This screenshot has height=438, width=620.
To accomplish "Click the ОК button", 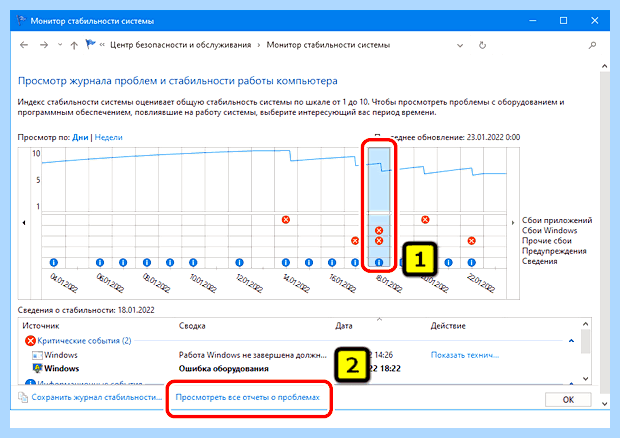I will [568, 400].
